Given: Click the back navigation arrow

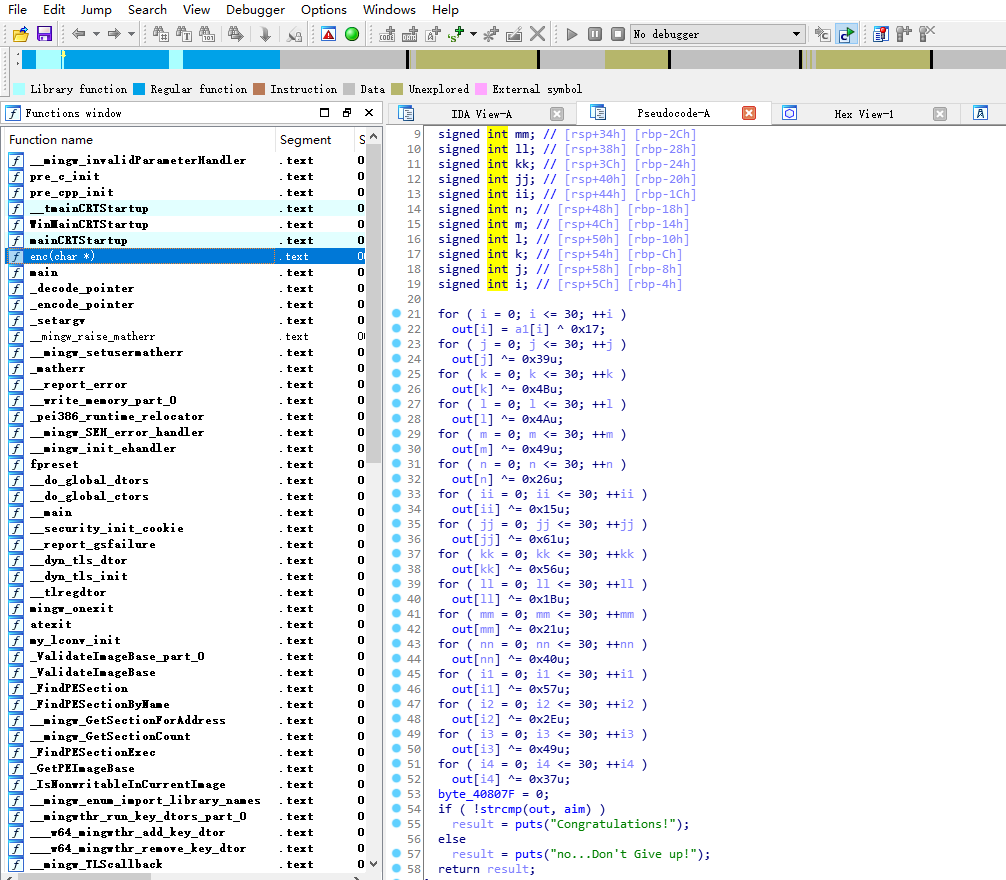Looking at the screenshot, I should (78, 34).
